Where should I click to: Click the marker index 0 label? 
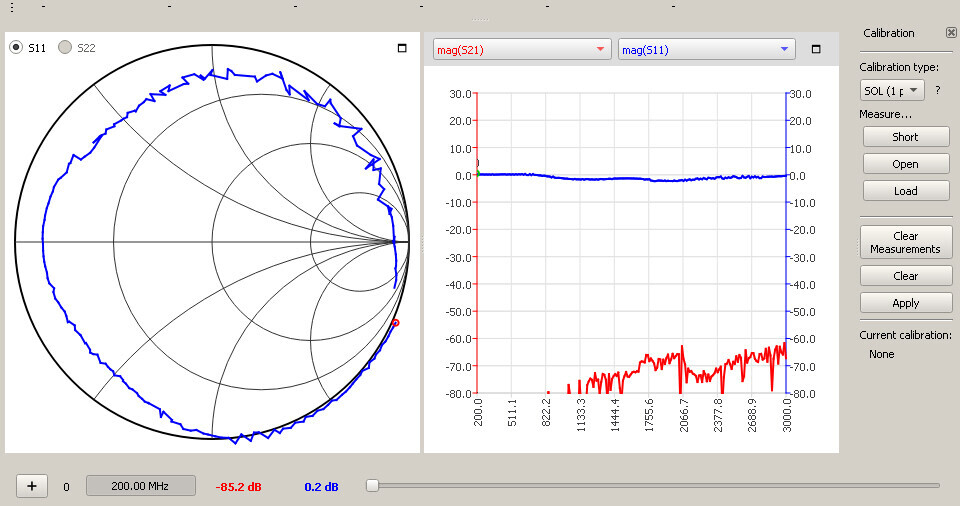click(66, 487)
